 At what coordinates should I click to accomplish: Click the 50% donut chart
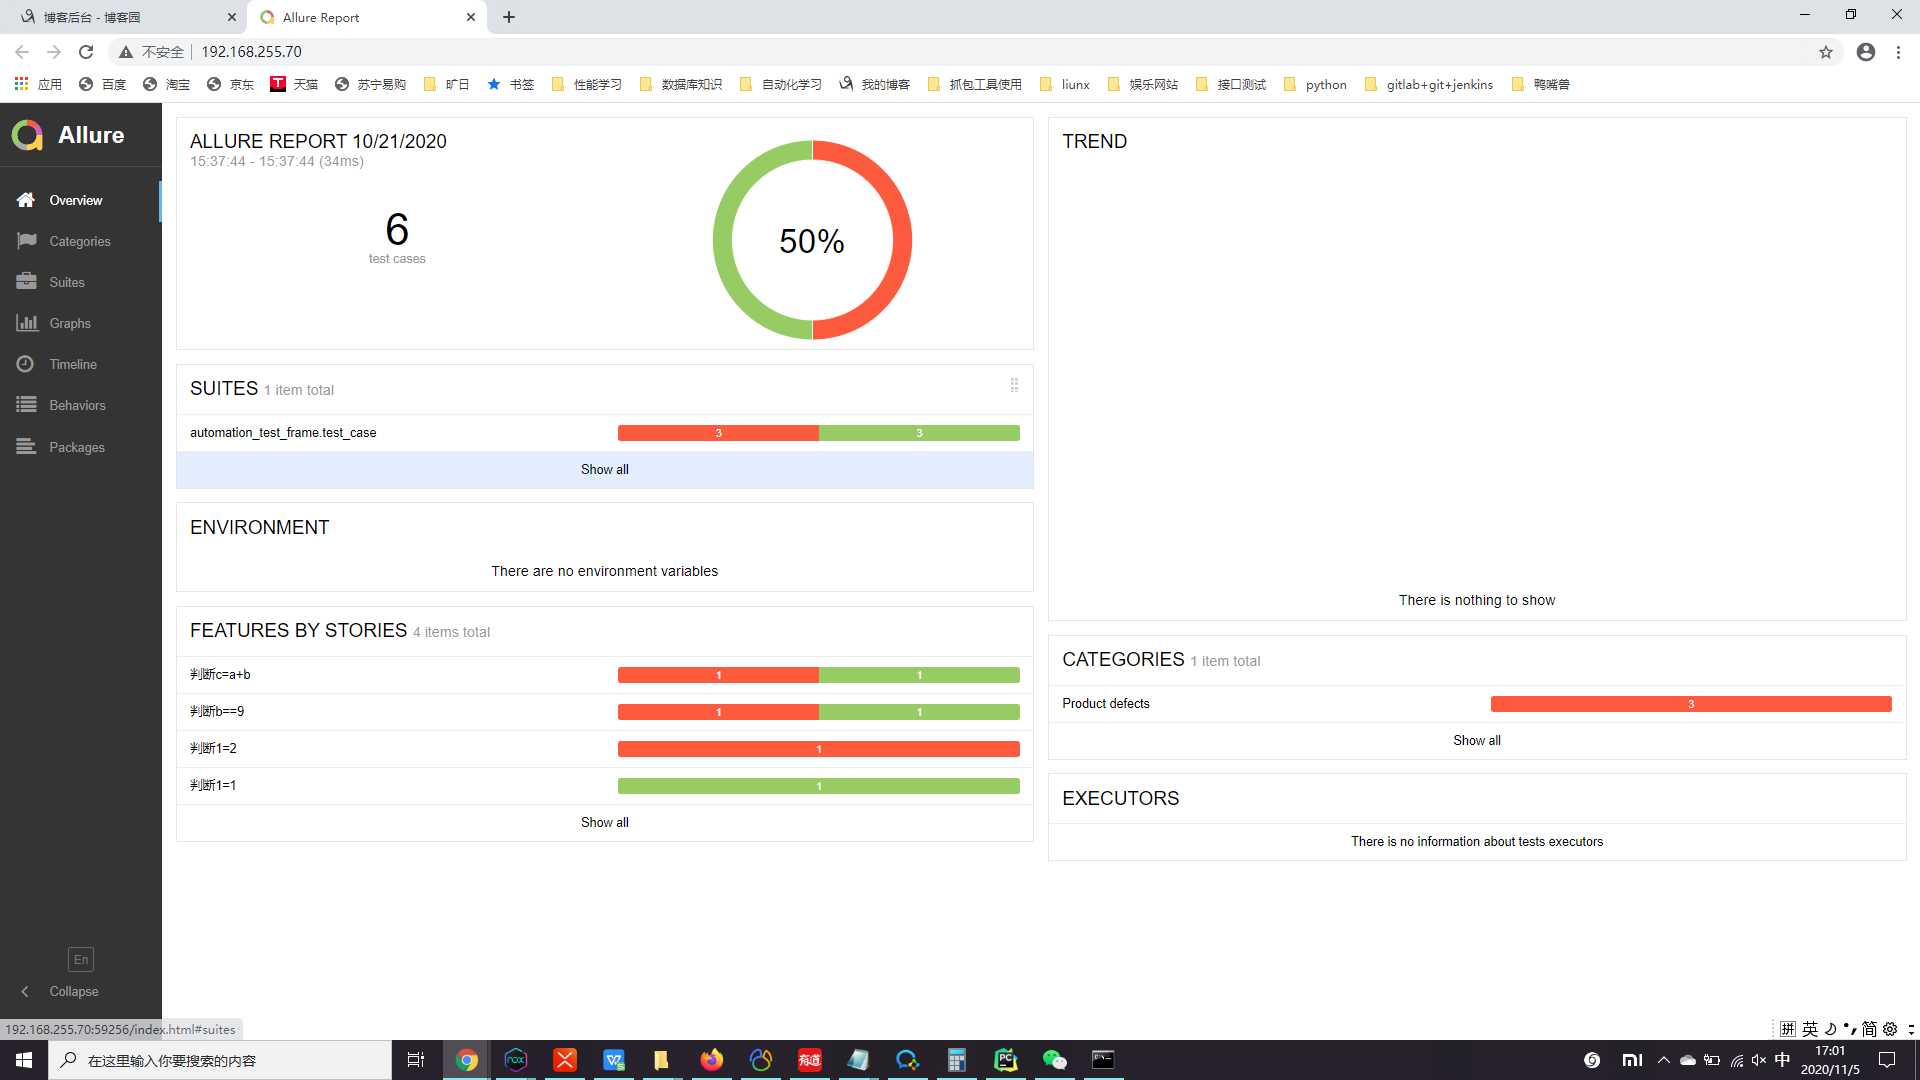[812, 240]
